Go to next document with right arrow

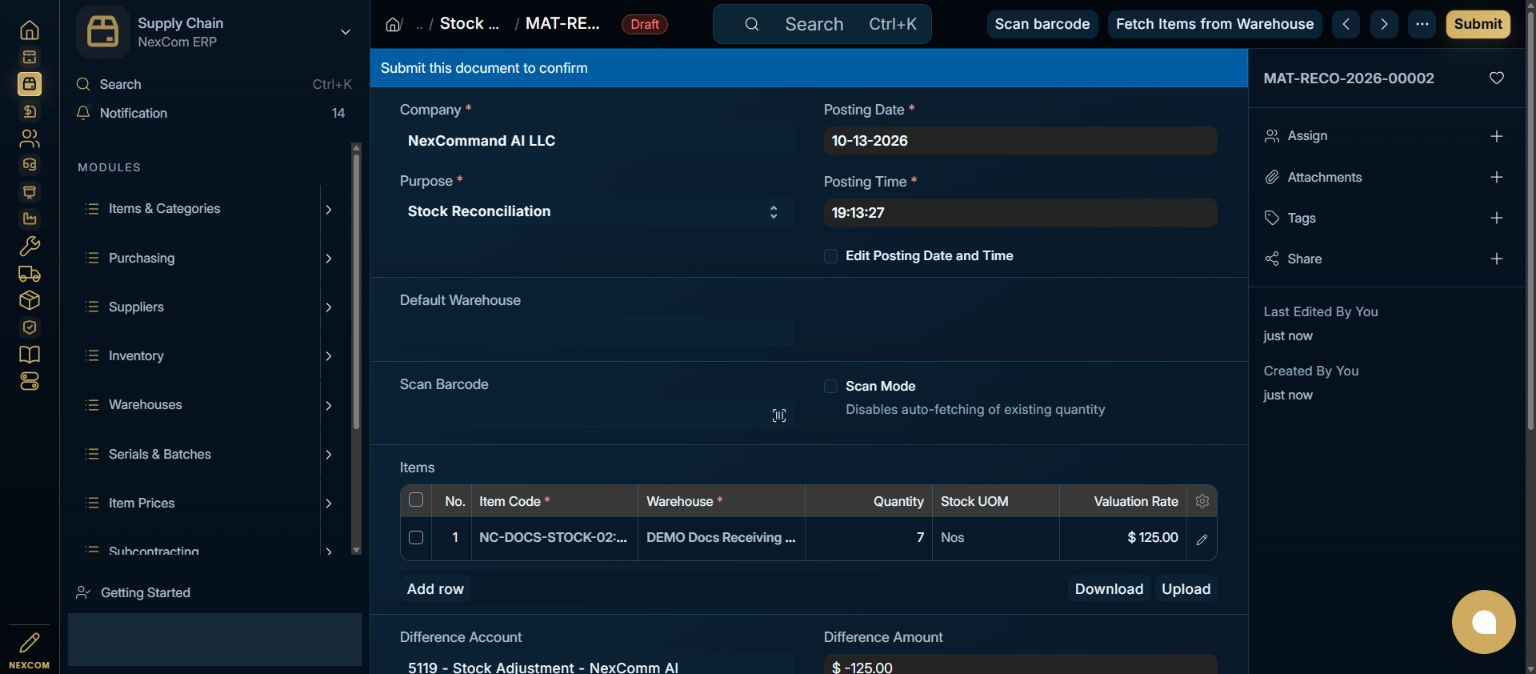[1384, 24]
